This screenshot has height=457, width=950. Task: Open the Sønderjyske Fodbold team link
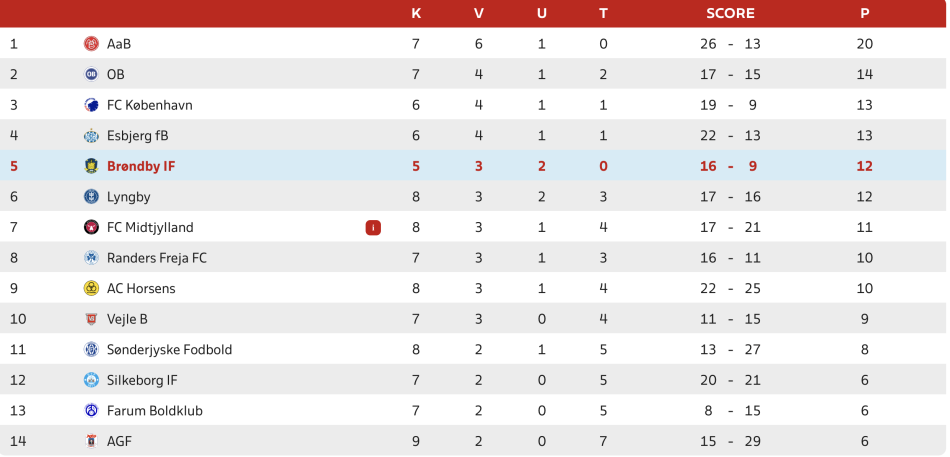[x=169, y=349]
